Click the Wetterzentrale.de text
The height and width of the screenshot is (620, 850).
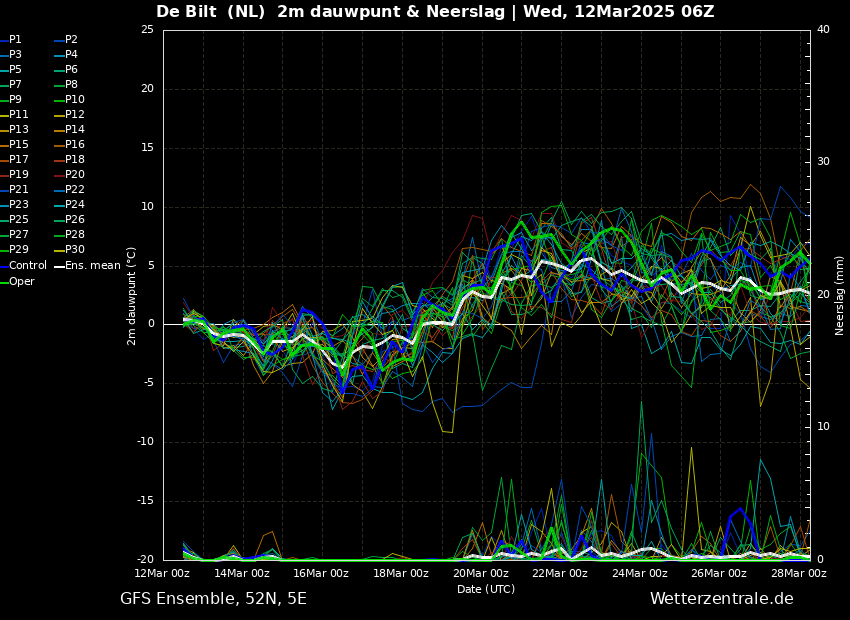coord(721,599)
